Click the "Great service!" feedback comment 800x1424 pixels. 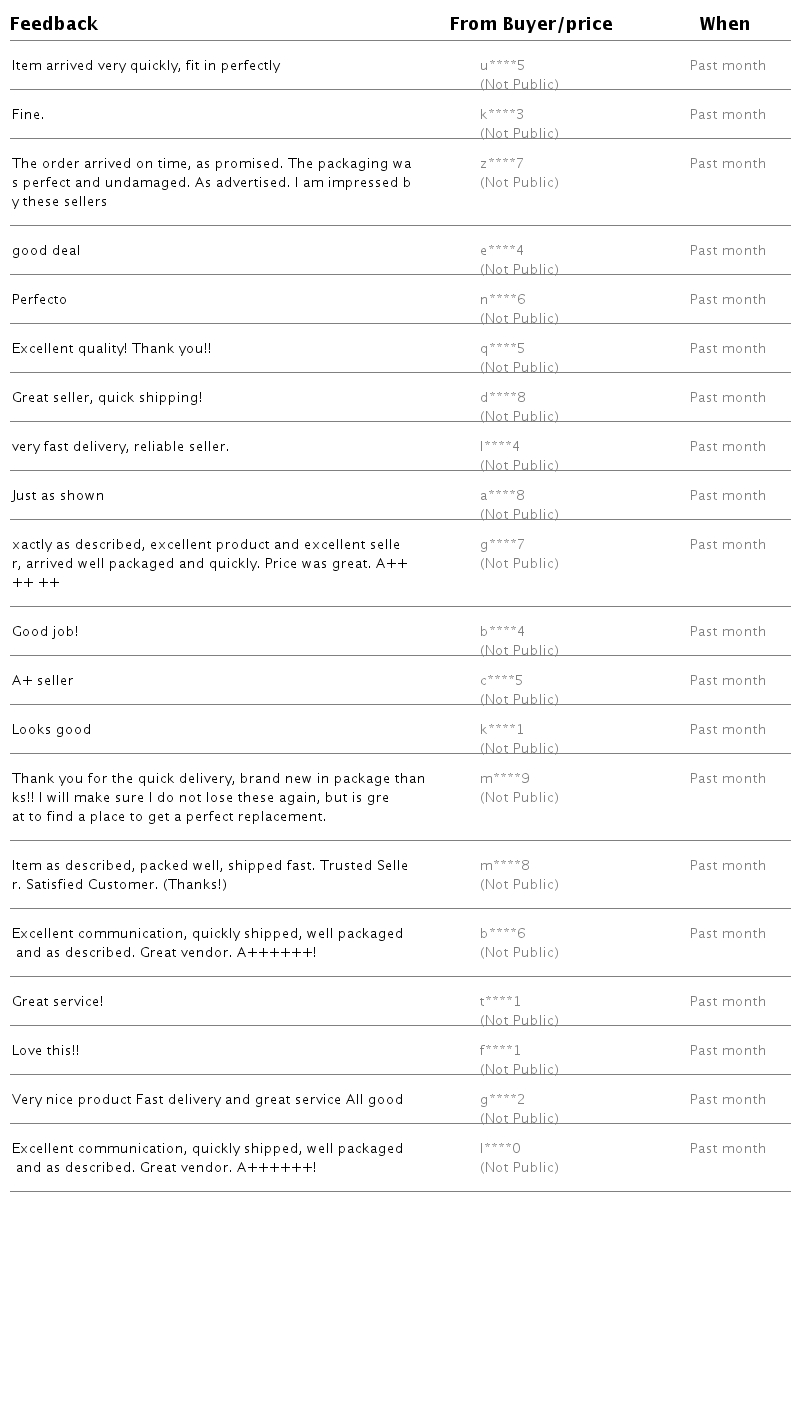[58, 1002]
